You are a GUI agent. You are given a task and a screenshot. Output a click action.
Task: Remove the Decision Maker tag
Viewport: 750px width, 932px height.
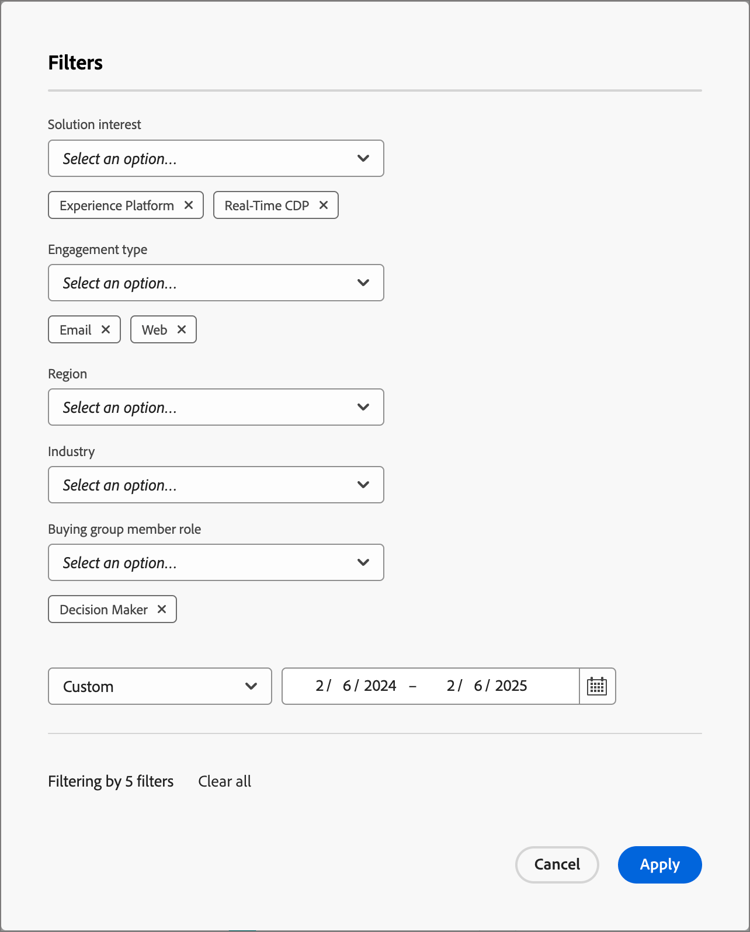[162, 609]
